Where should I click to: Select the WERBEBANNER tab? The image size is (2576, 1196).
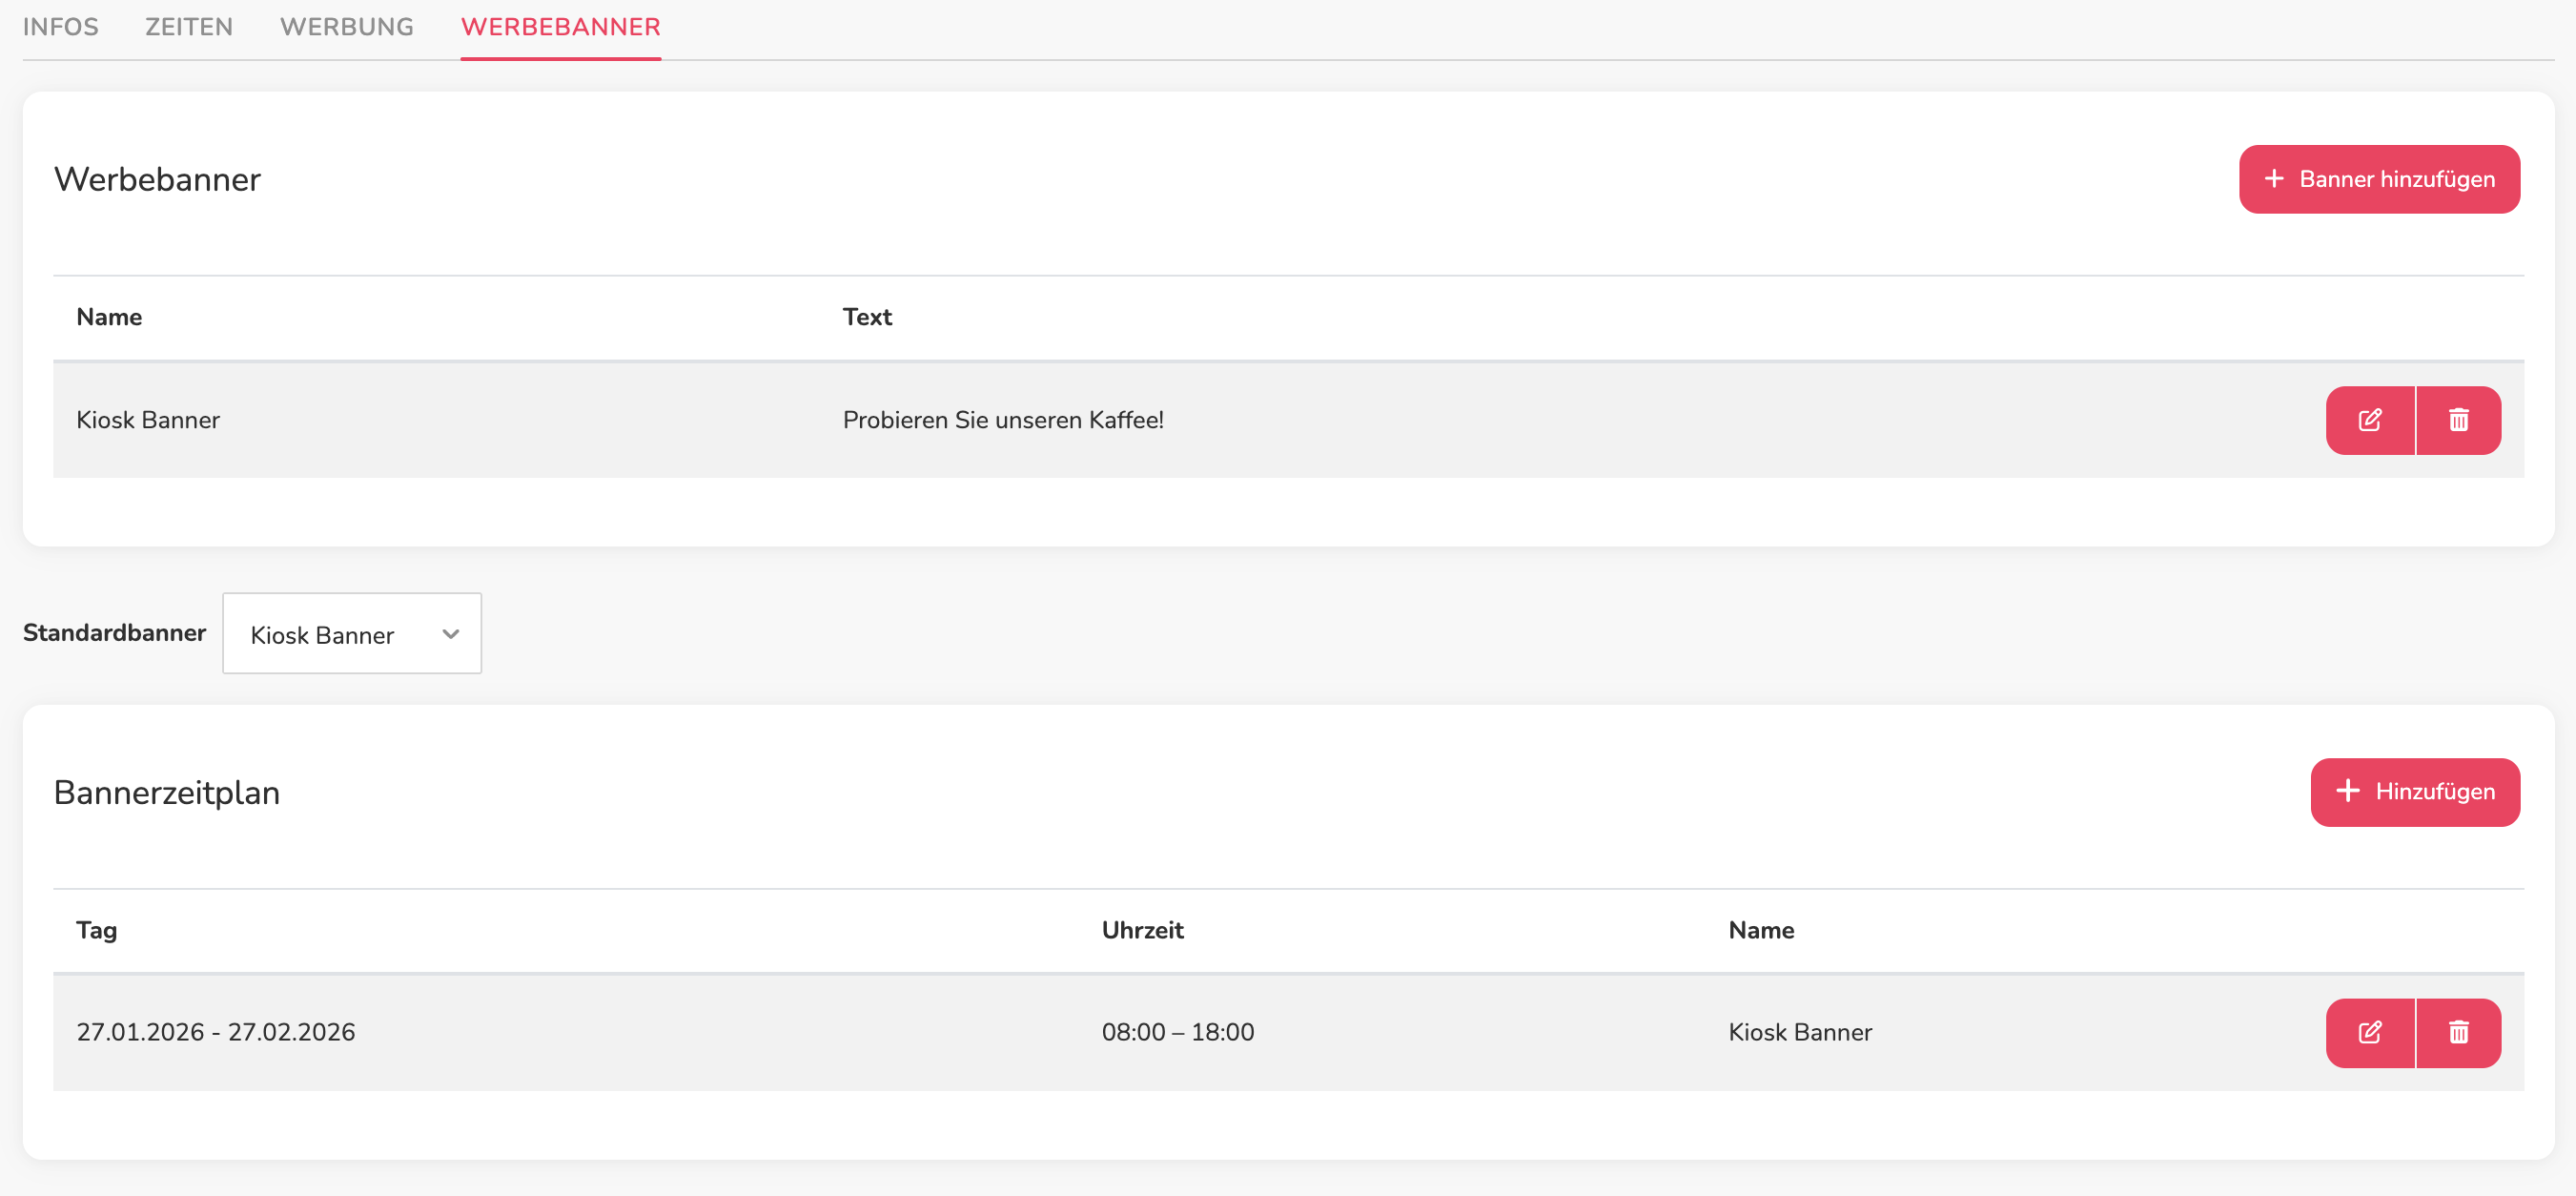point(561,27)
